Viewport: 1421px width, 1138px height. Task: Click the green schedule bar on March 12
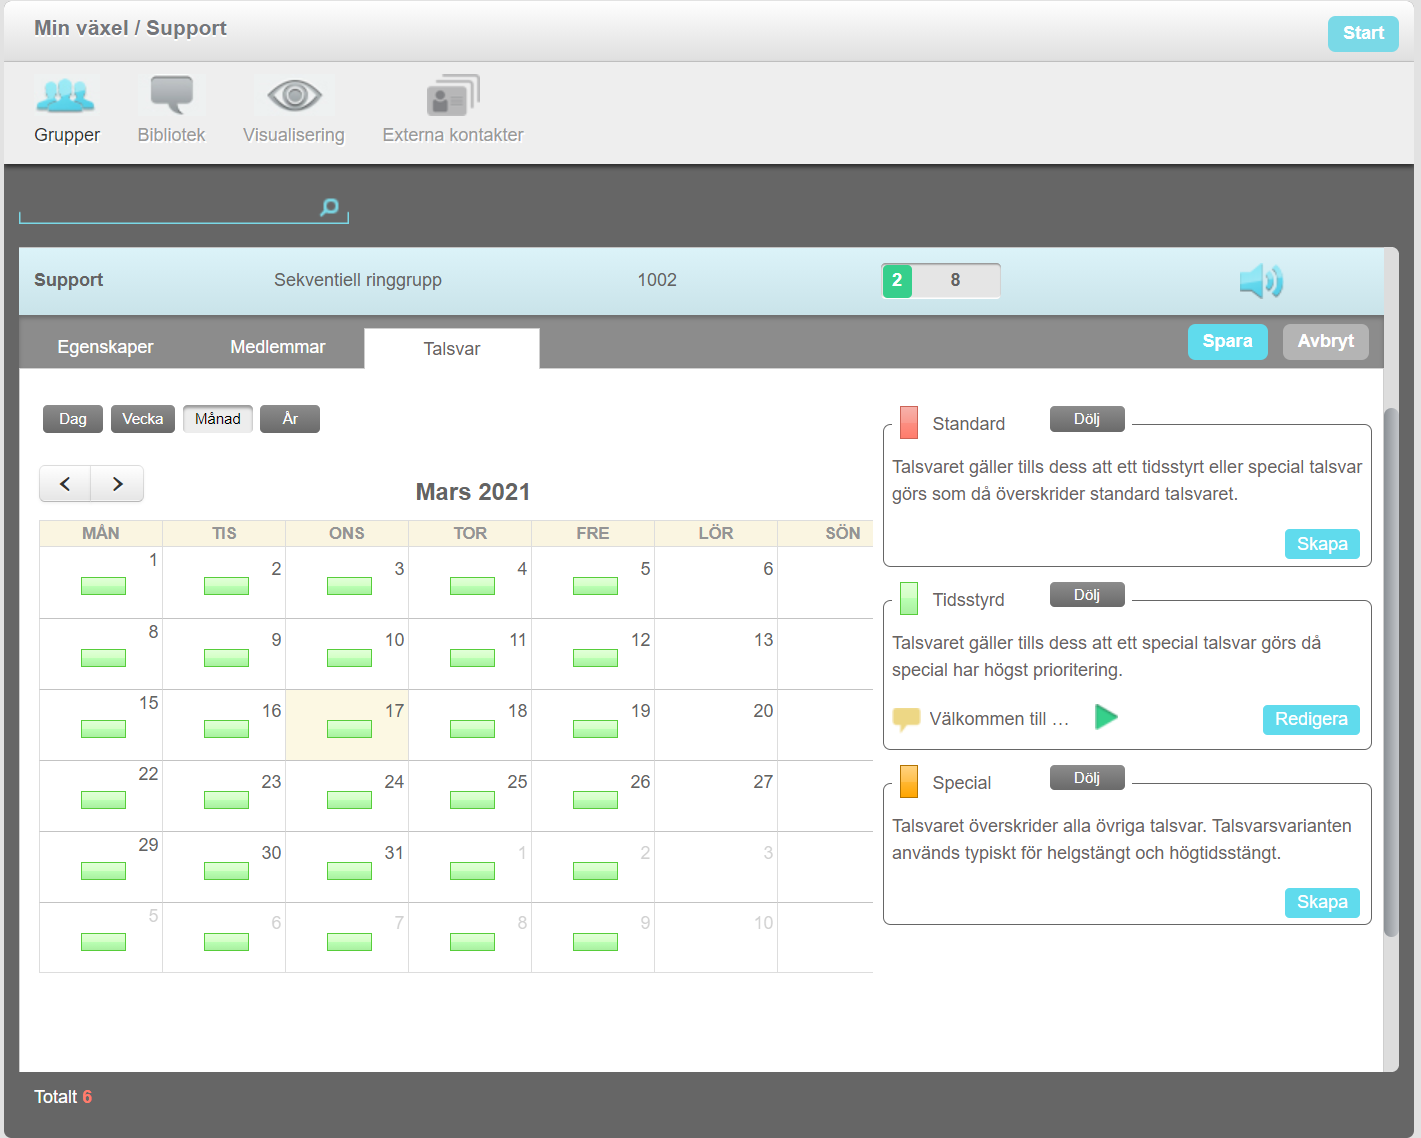click(595, 658)
